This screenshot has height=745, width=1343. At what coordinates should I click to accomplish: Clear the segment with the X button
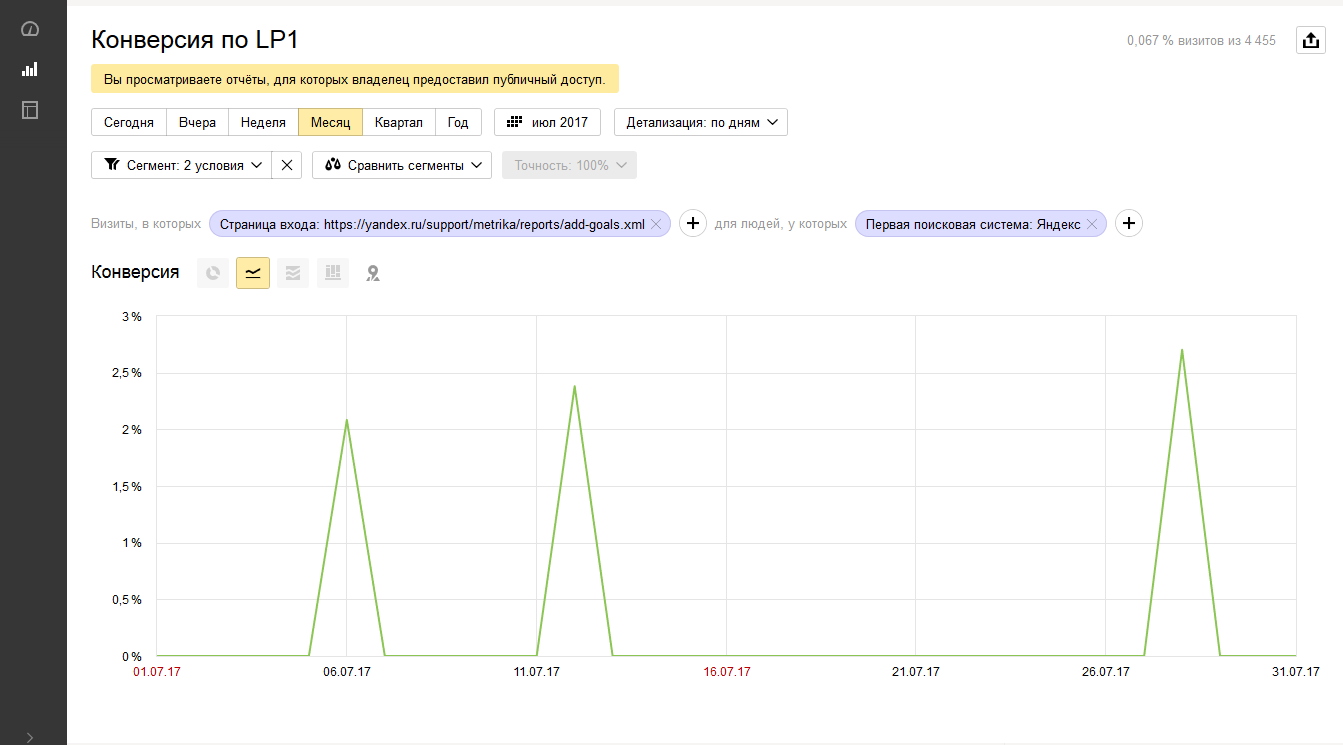pos(287,165)
